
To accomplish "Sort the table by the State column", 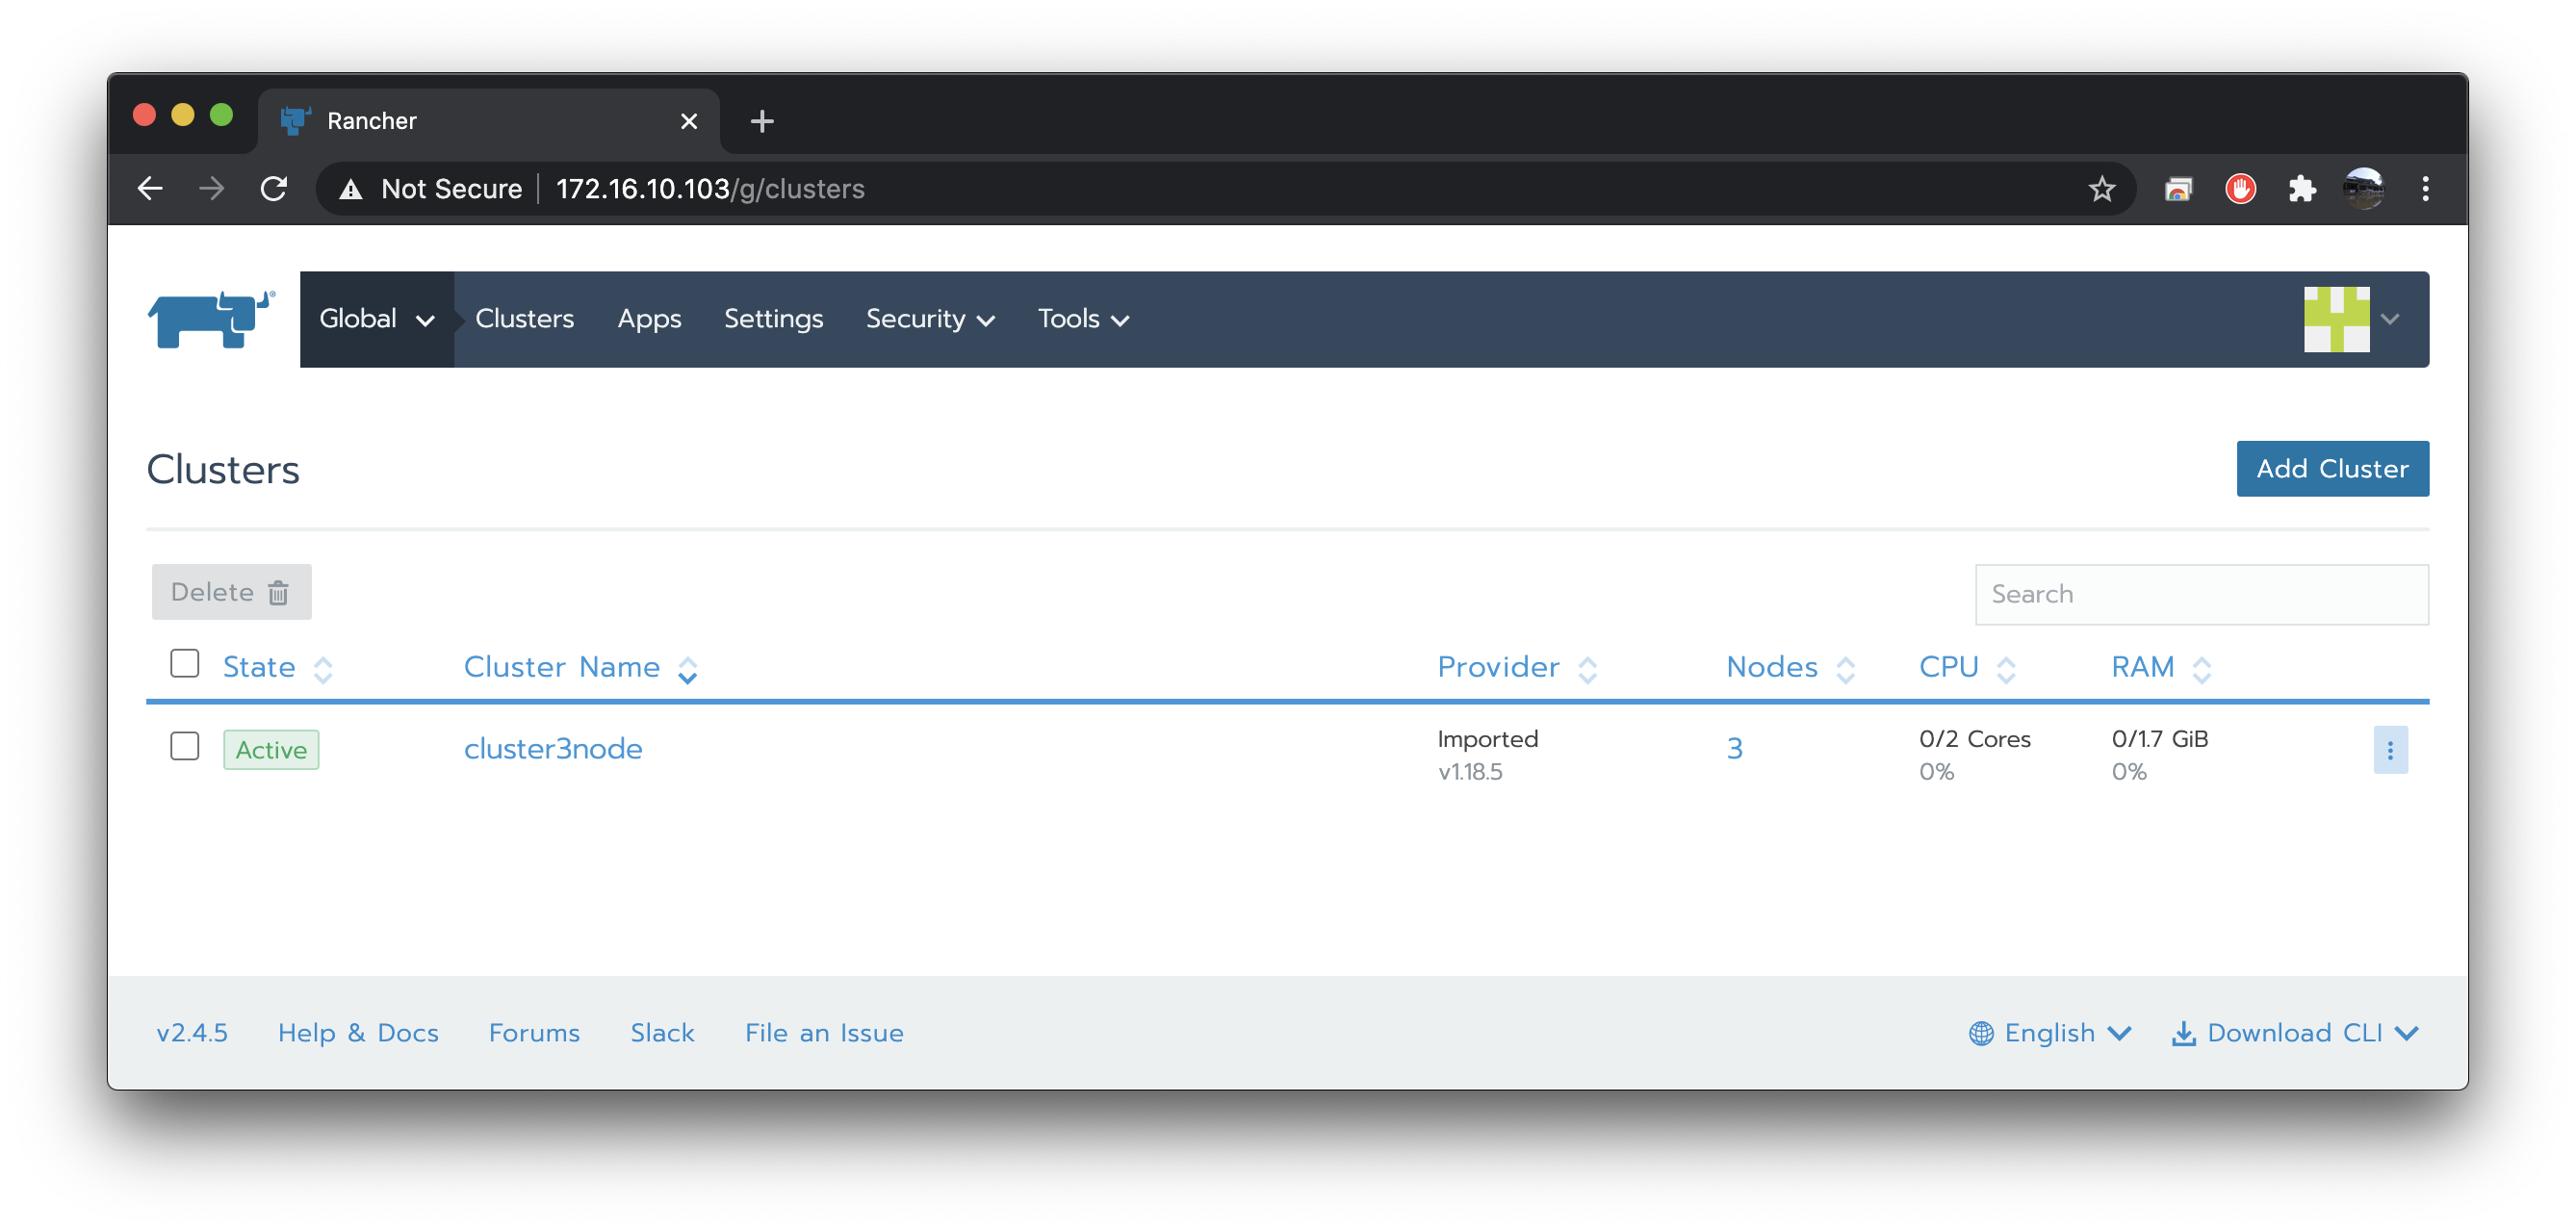I will click(x=259, y=667).
